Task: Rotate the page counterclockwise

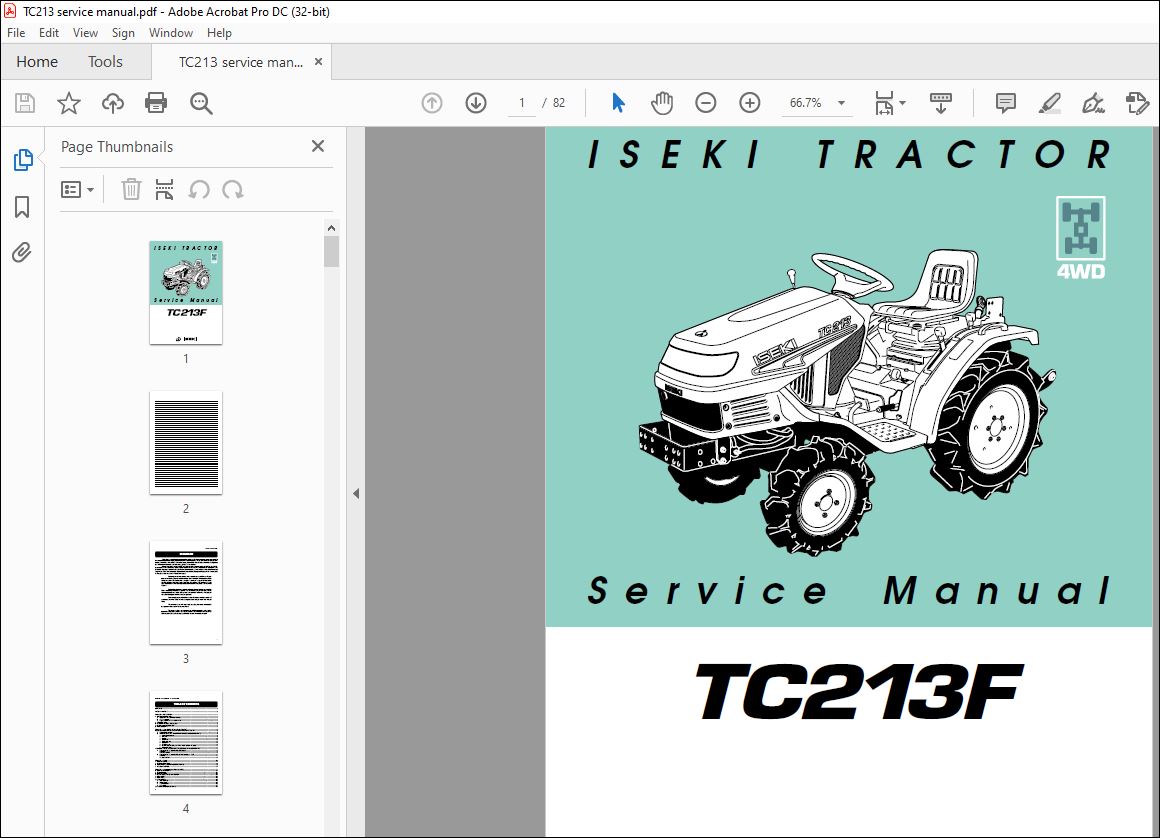Action: click(199, 189)
